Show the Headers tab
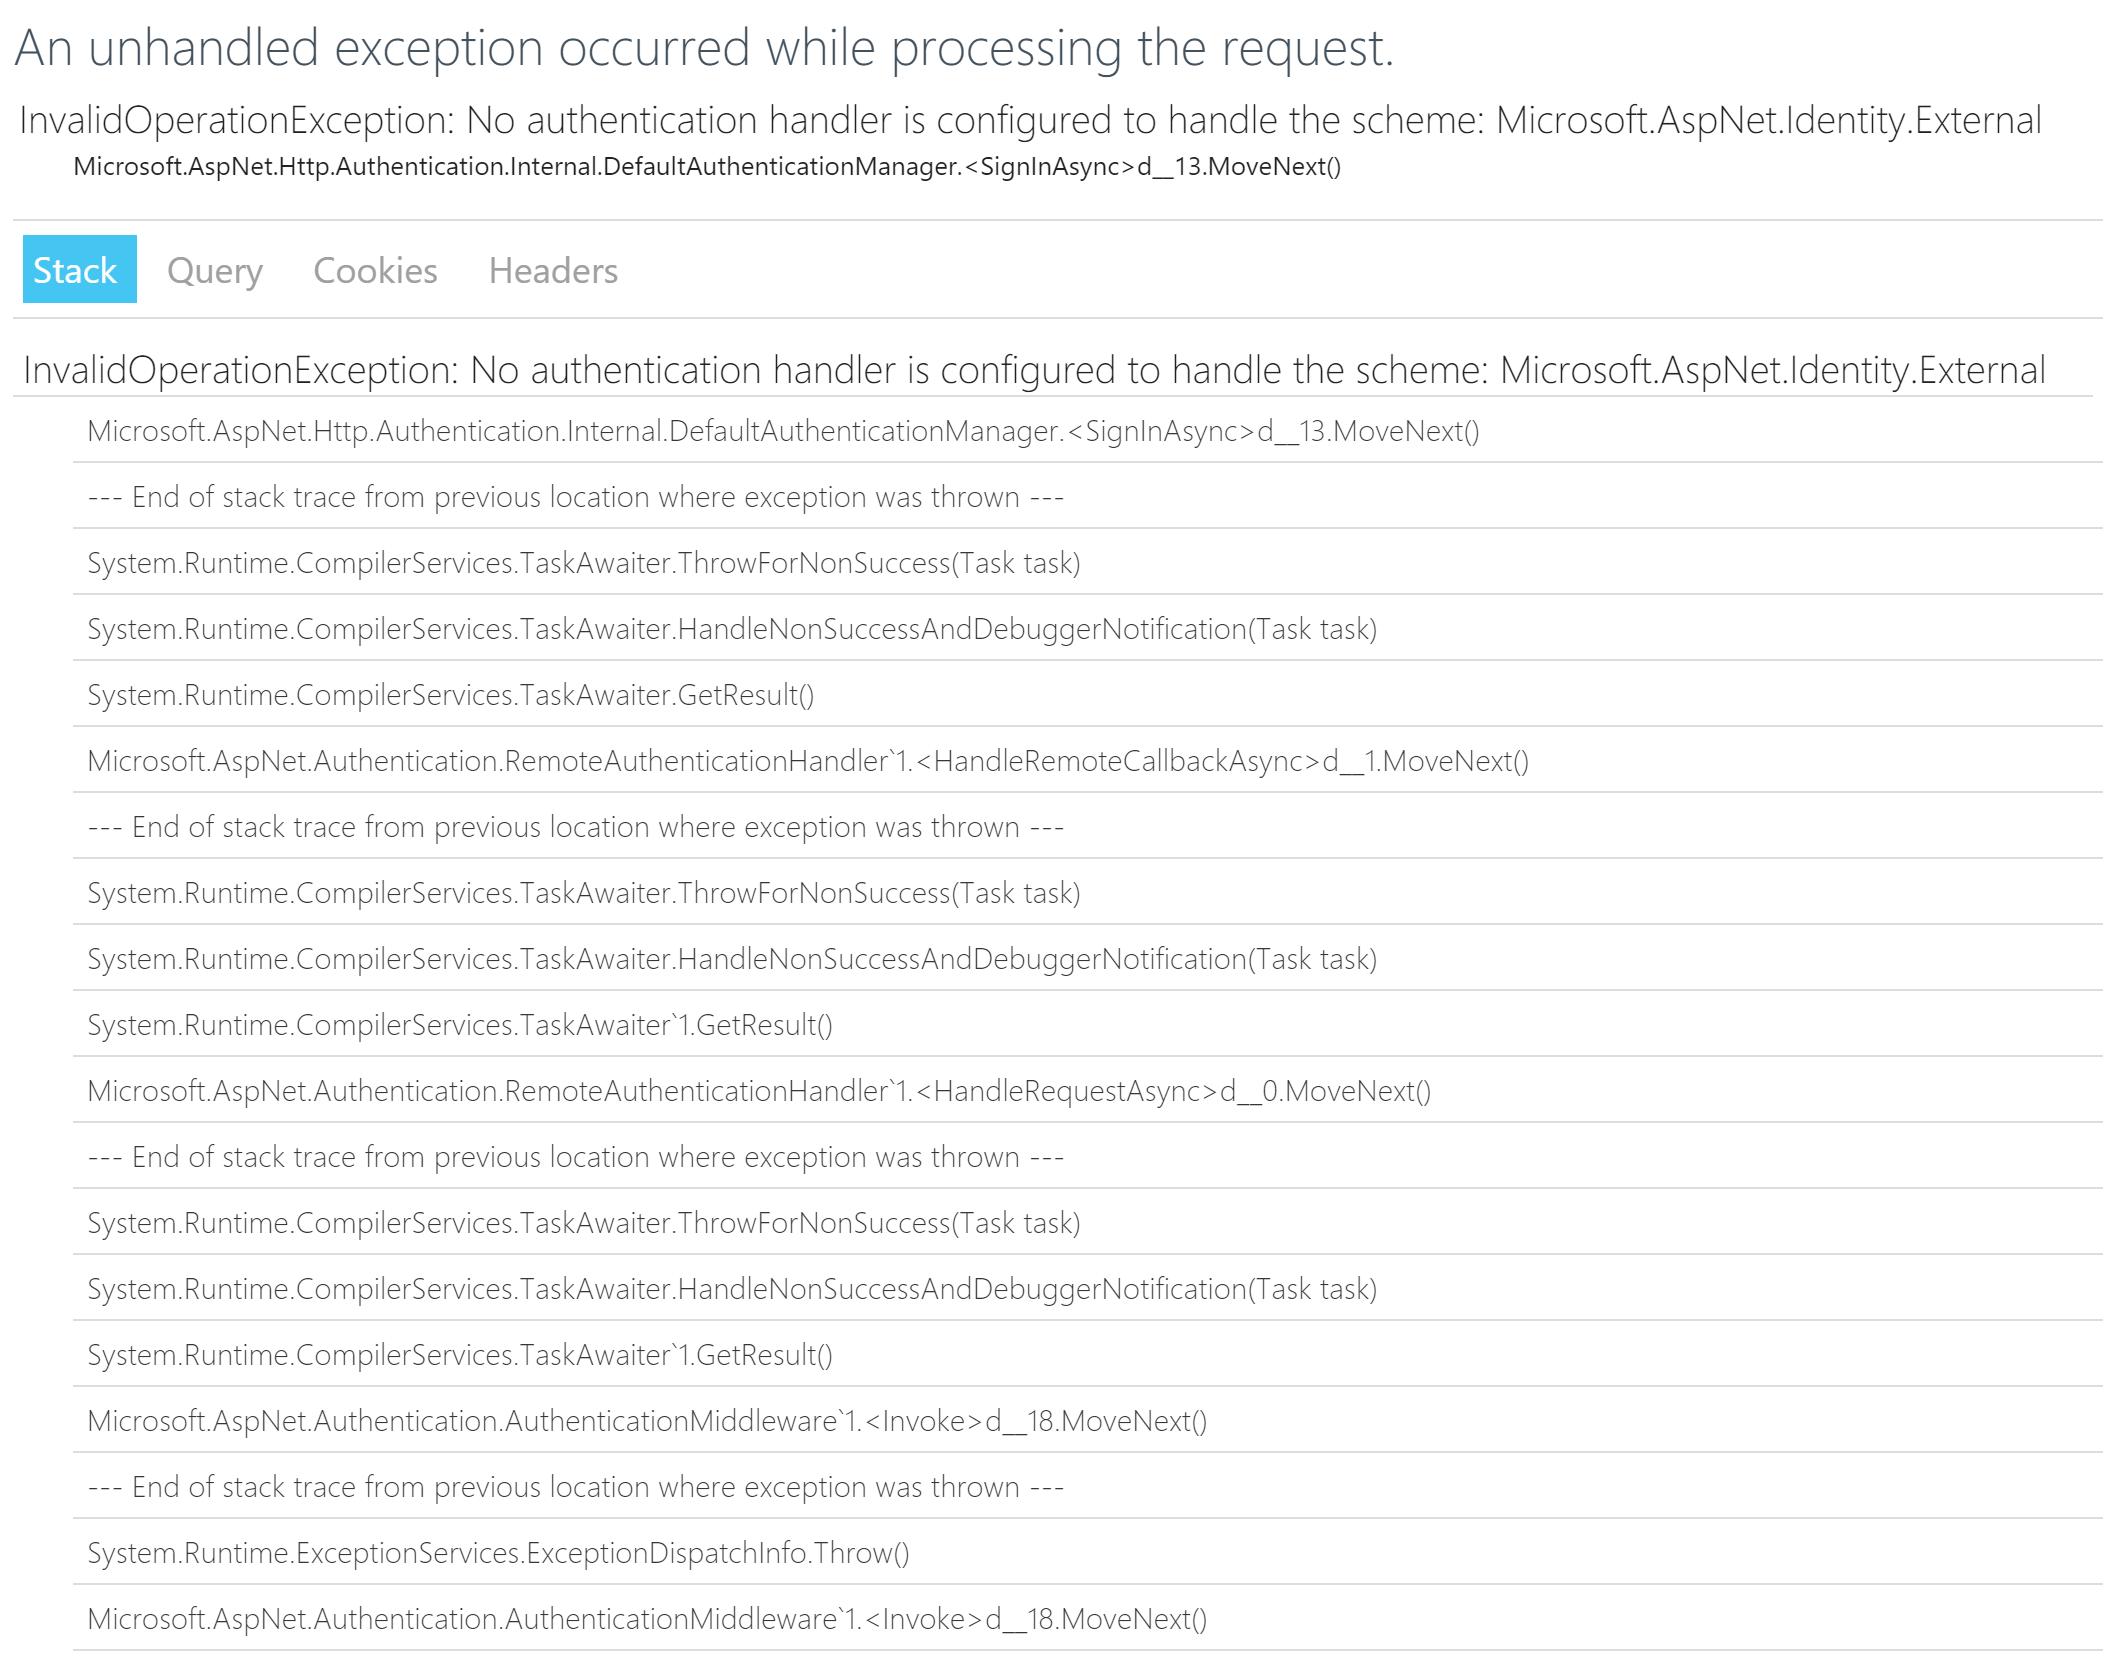The height and width of the screenshot is (1662, 2106). point(553,270)
